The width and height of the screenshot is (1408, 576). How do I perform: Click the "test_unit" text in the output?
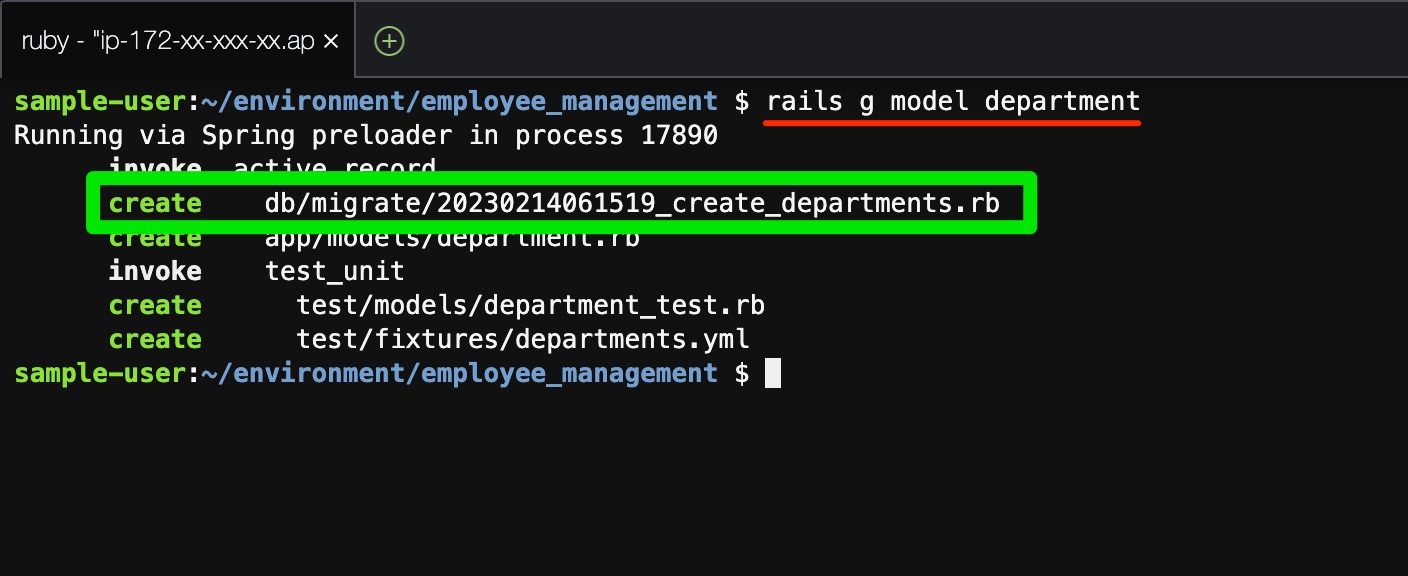click(x=334, y=271)
